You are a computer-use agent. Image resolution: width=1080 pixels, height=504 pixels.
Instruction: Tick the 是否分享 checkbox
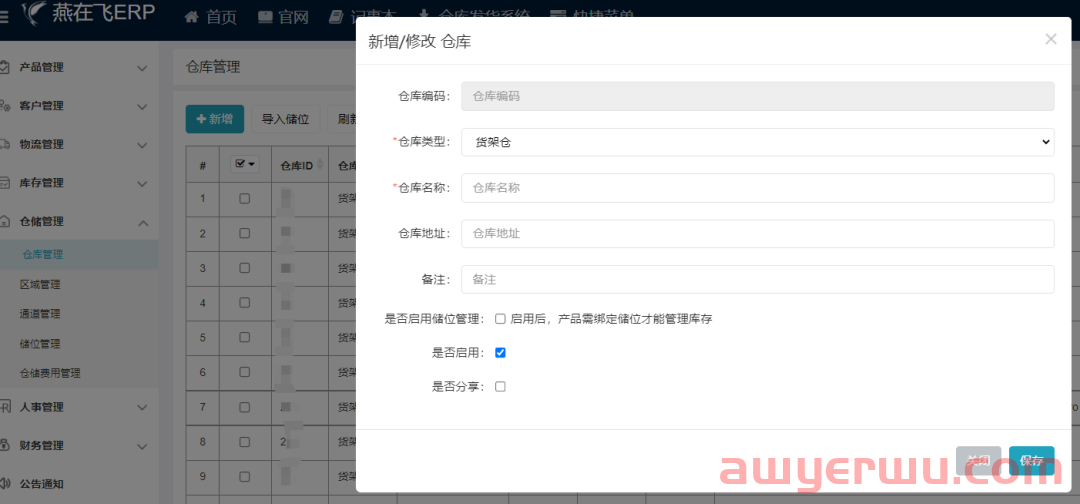[500, 386]
